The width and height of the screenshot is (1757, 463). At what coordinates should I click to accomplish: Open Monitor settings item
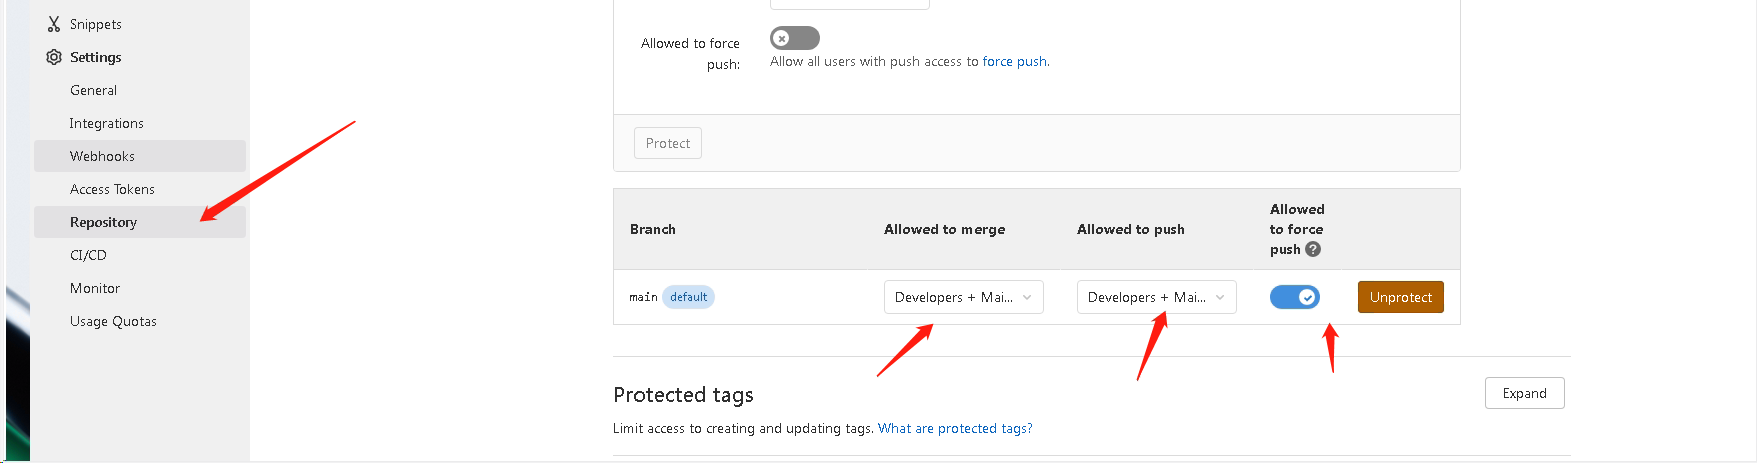[x=95, y=288]
